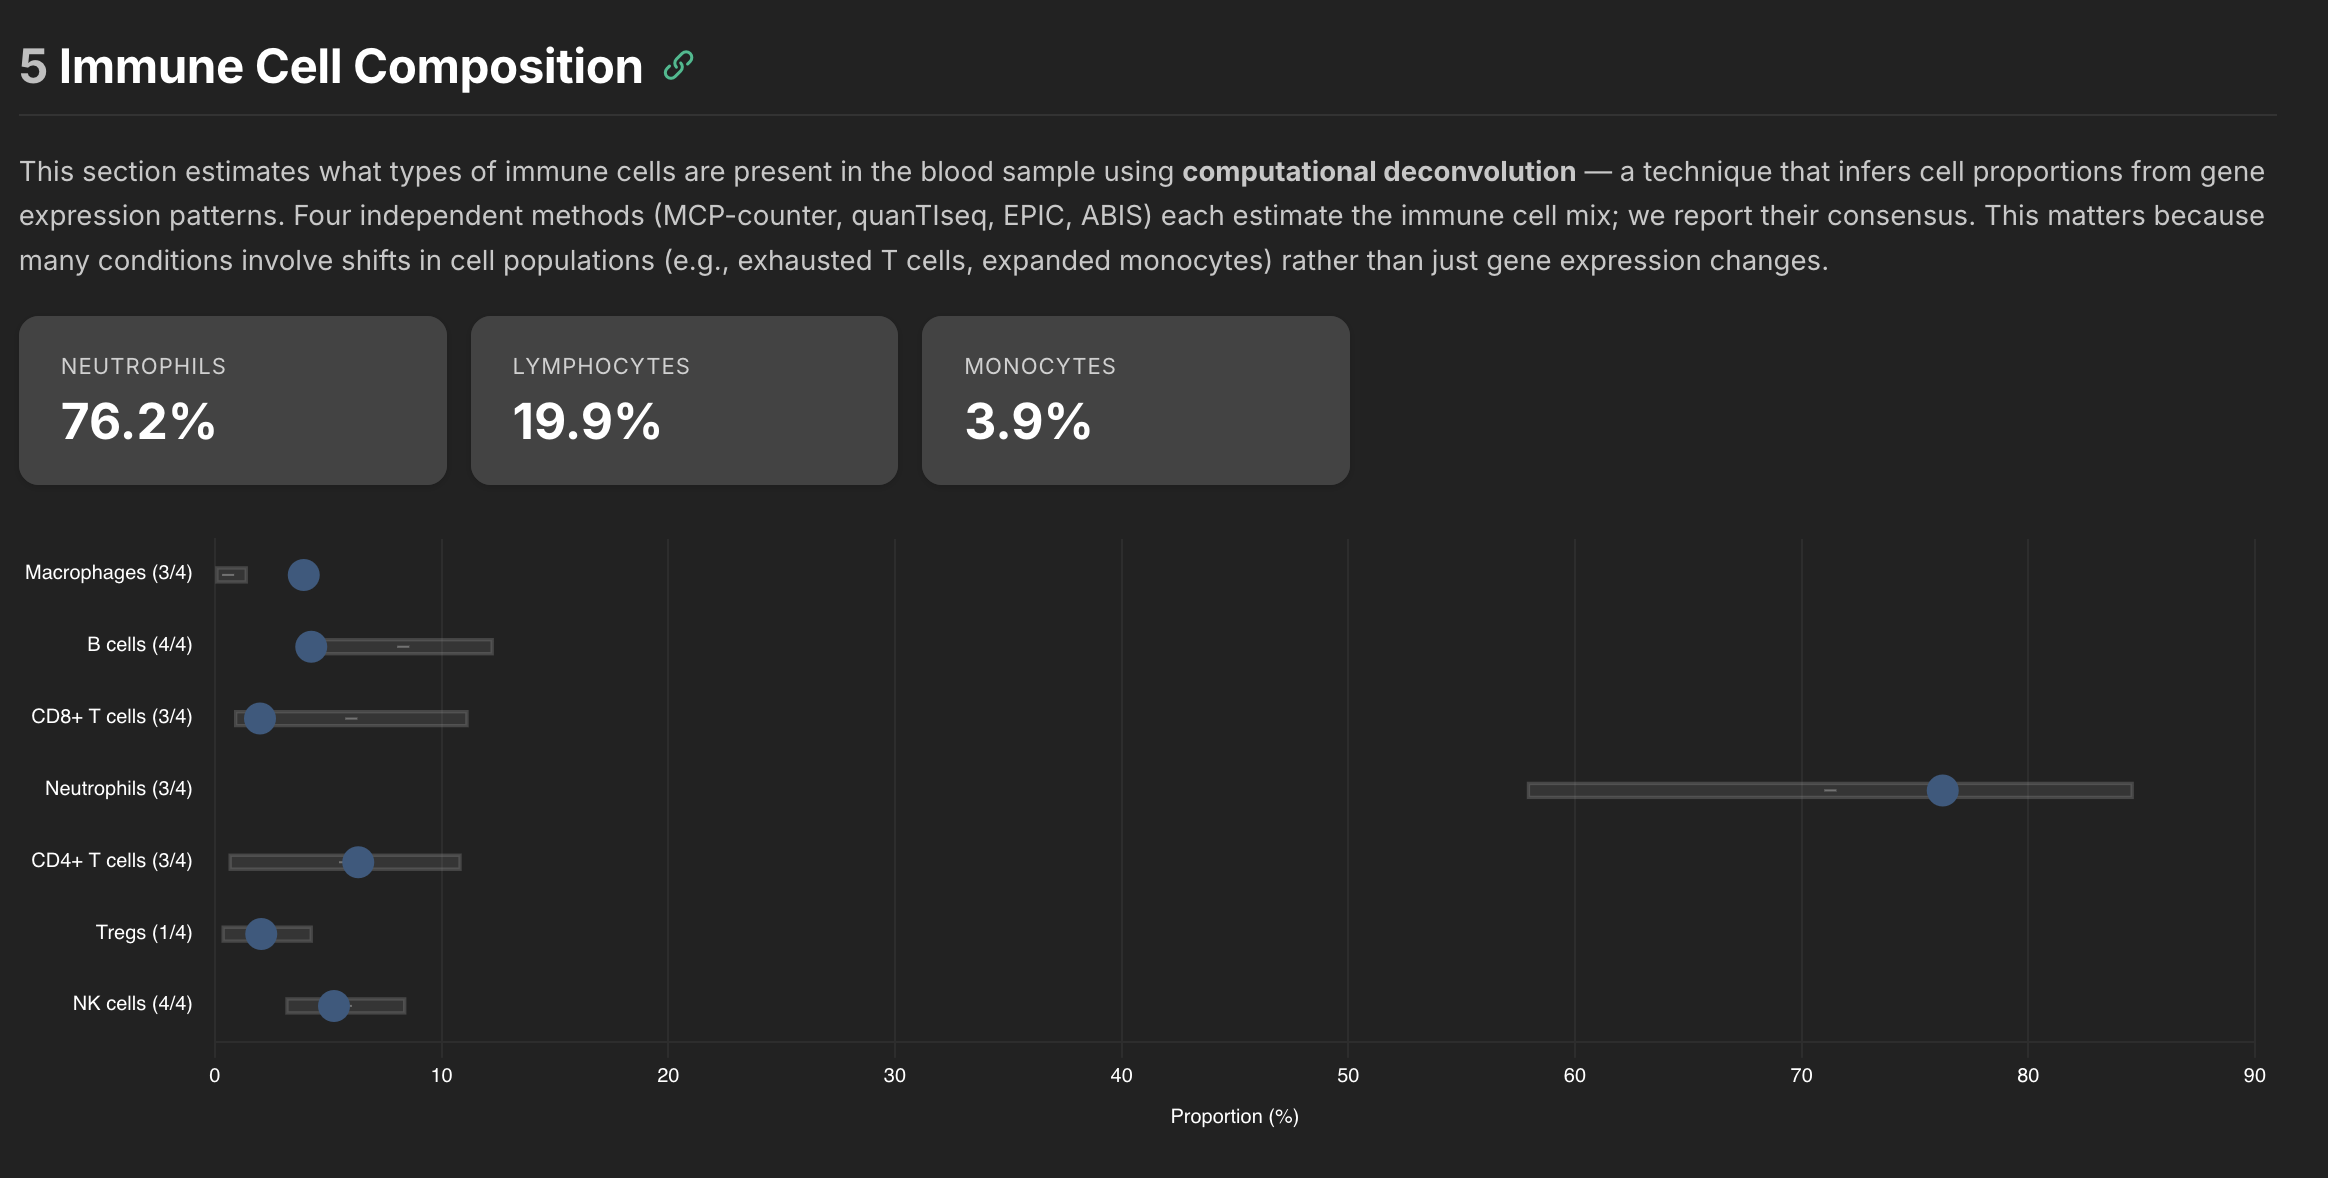This screenshot has height=1178, width=2328.
Task: Click the Macrophages data point dot
Action: (x=303, y=575)
